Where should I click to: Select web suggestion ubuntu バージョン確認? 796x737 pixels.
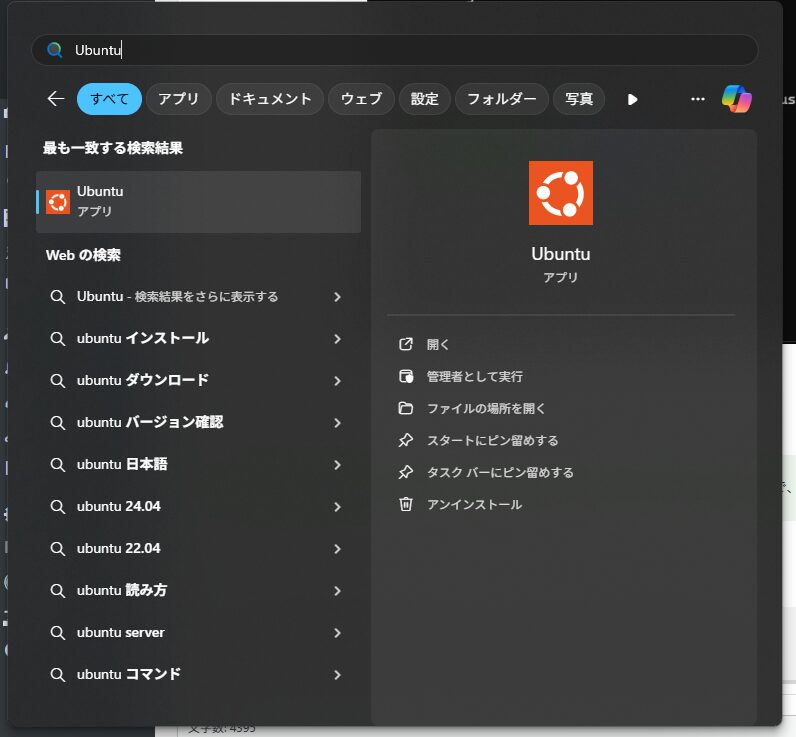coord(198,423)
